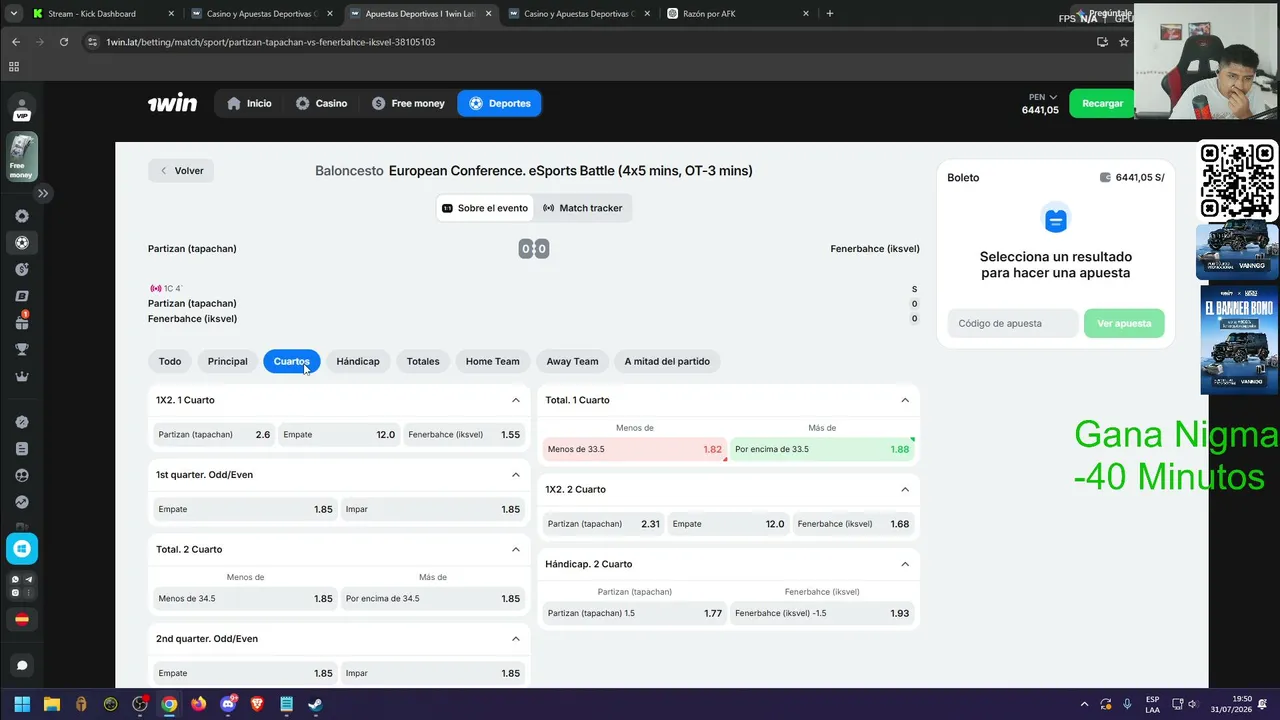The height and width of the screenshot is (720, 1280).
Task: Collapse the Total. 2 Cuarto section
Action: click(516, 549)
